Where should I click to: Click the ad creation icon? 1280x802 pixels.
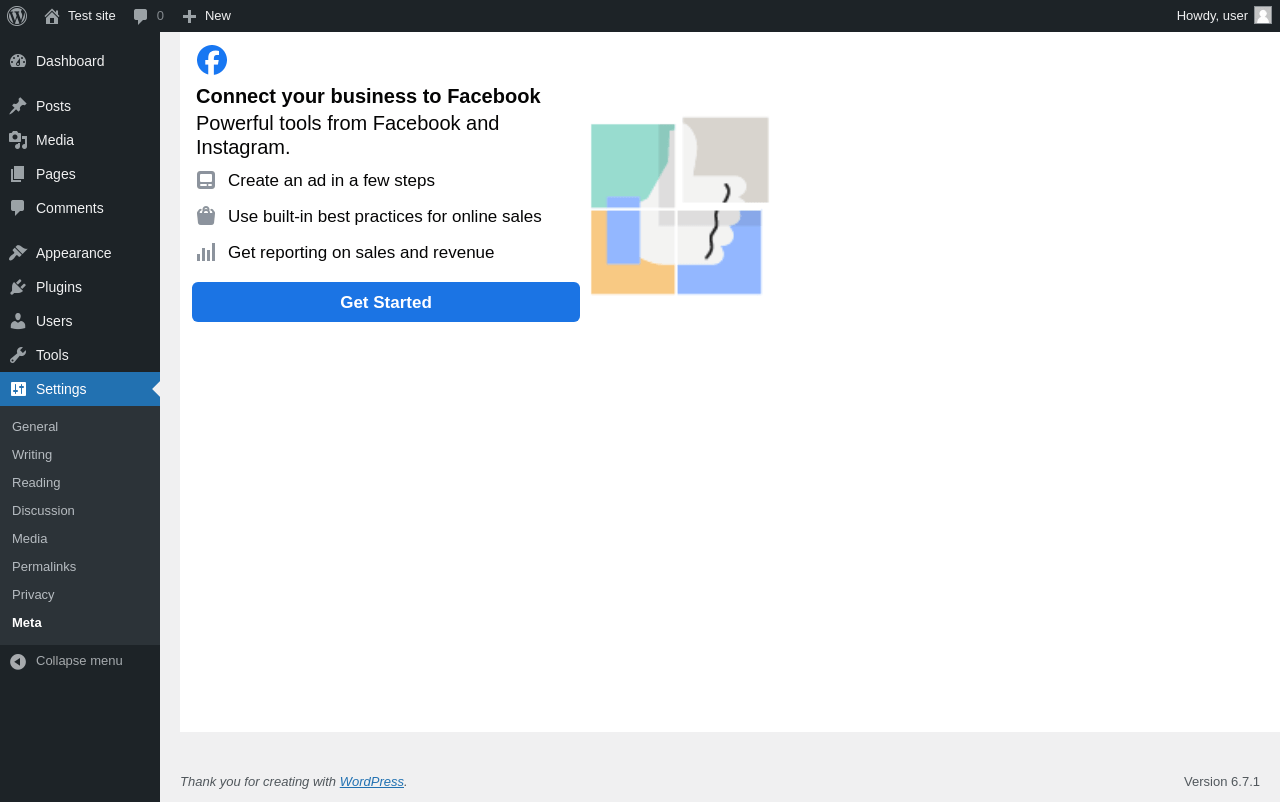click(x=206, y=180)
